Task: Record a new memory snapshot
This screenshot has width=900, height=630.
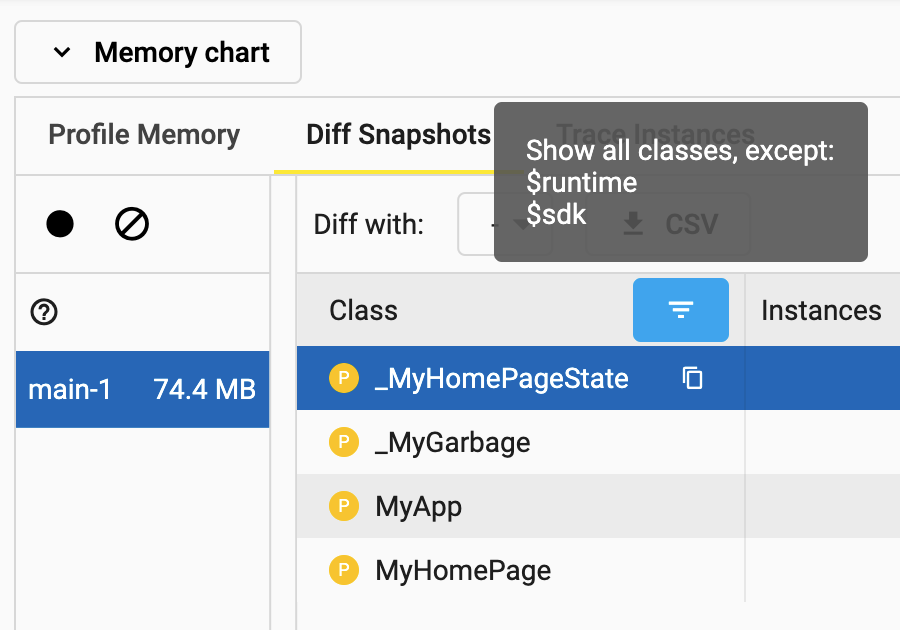Action: (x=60, y=224)
